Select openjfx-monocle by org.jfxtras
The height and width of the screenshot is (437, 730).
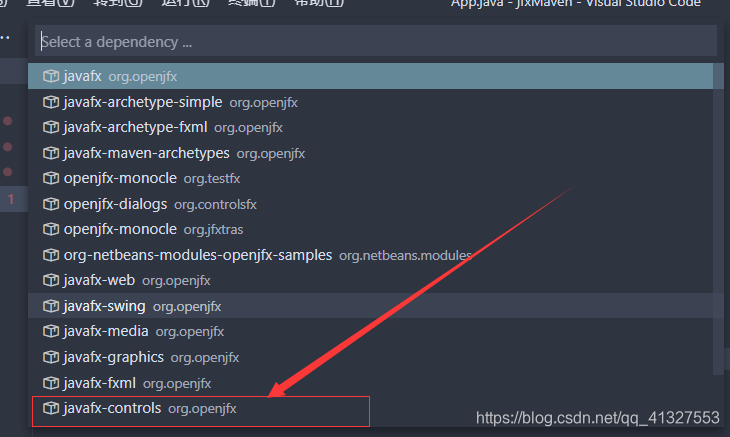click(x=370, y=229)
